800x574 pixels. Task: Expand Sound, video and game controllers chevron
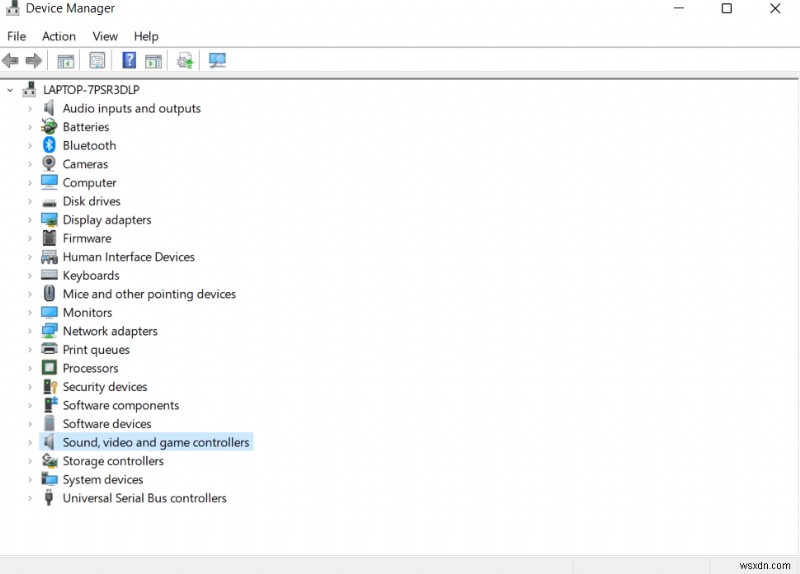[30, 442]
